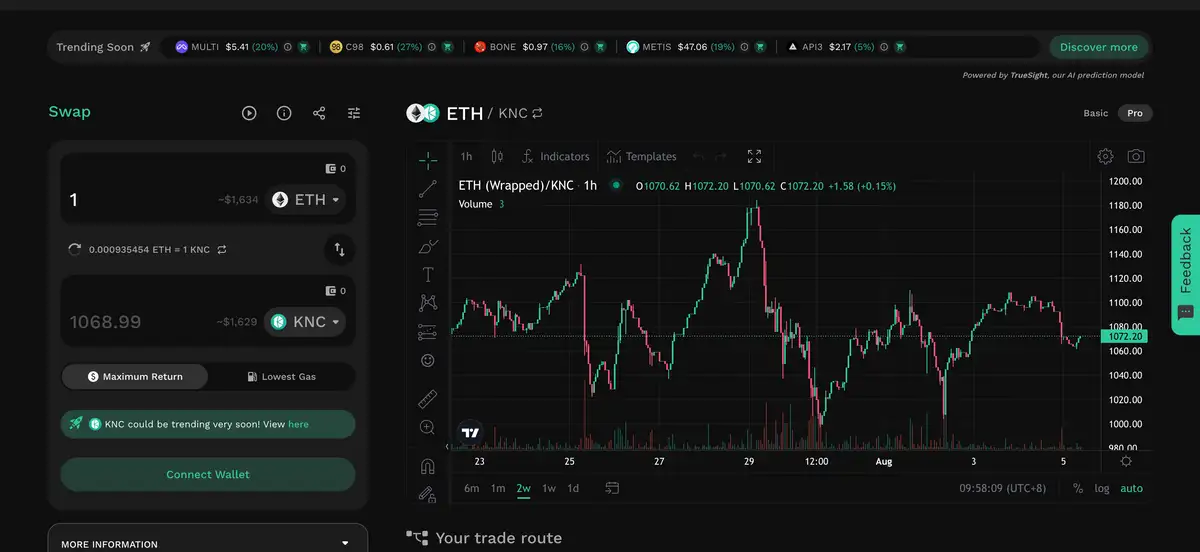The image size is (1200, 552).
Task: Click the chart snapshot camera icon
Action: 1136,157
